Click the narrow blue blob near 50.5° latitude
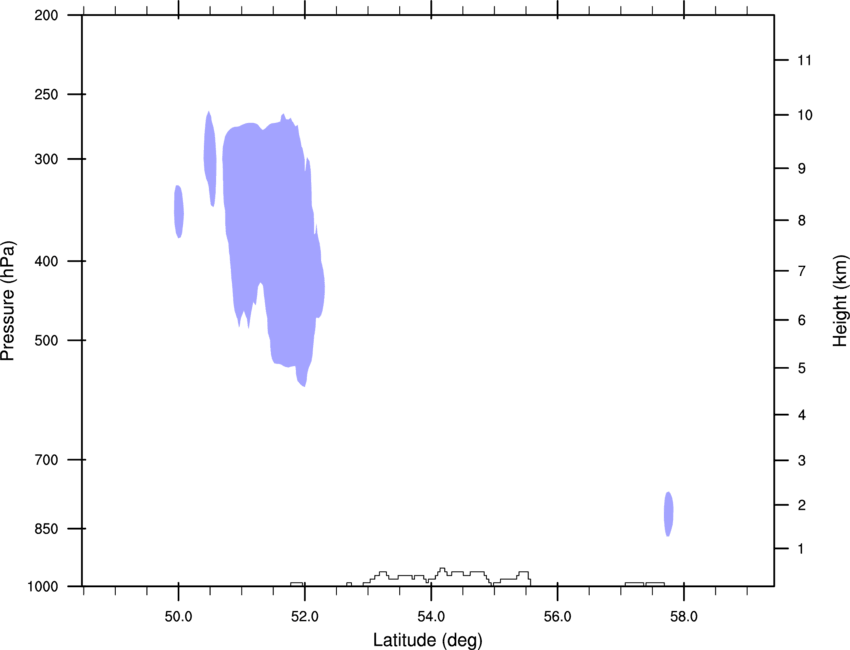Screen dimensions: 850x650 point(210,159)
